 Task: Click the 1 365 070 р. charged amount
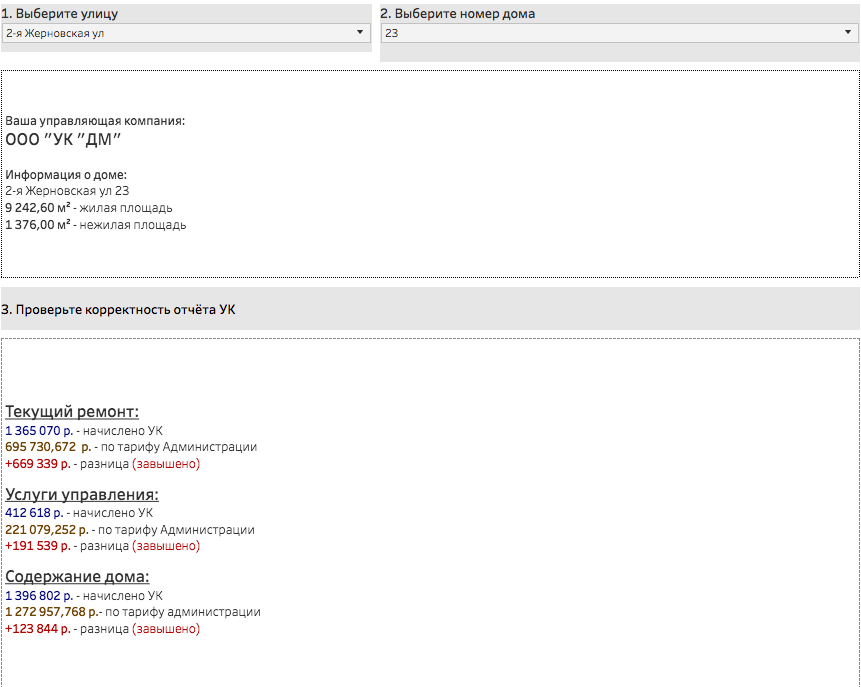tap(38, 431)
